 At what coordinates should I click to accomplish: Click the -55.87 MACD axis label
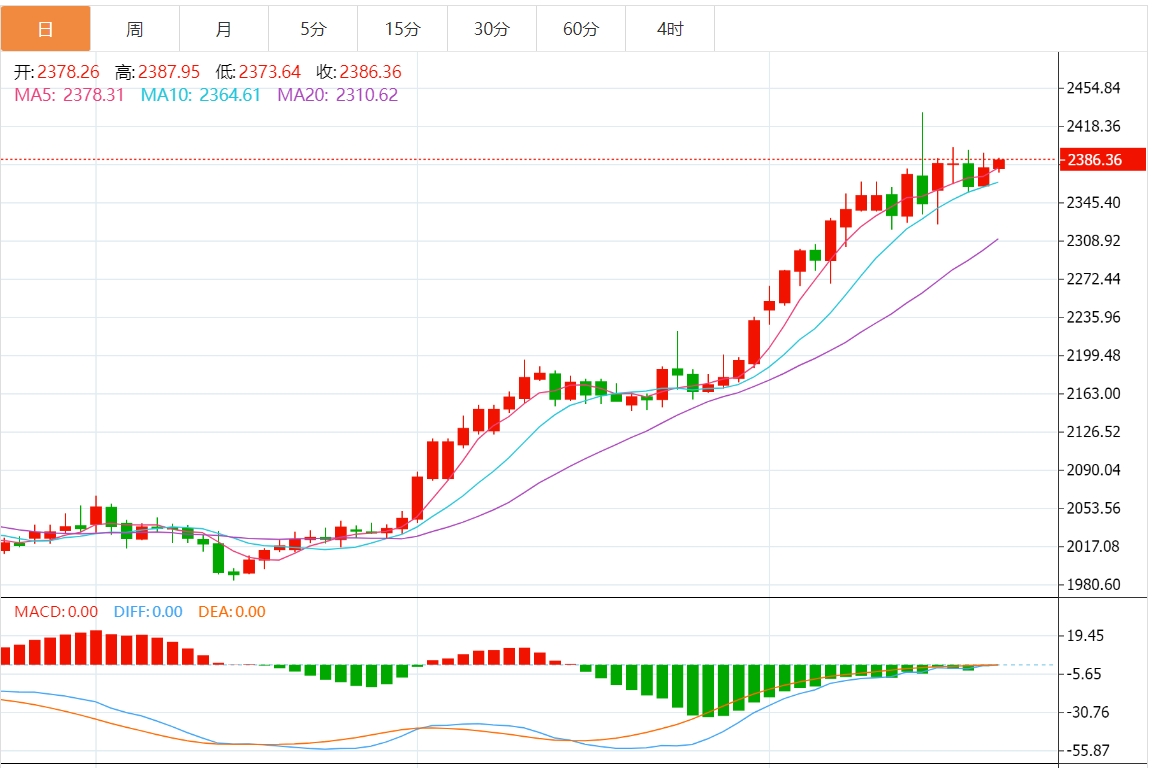click(x=1088, y=751)
